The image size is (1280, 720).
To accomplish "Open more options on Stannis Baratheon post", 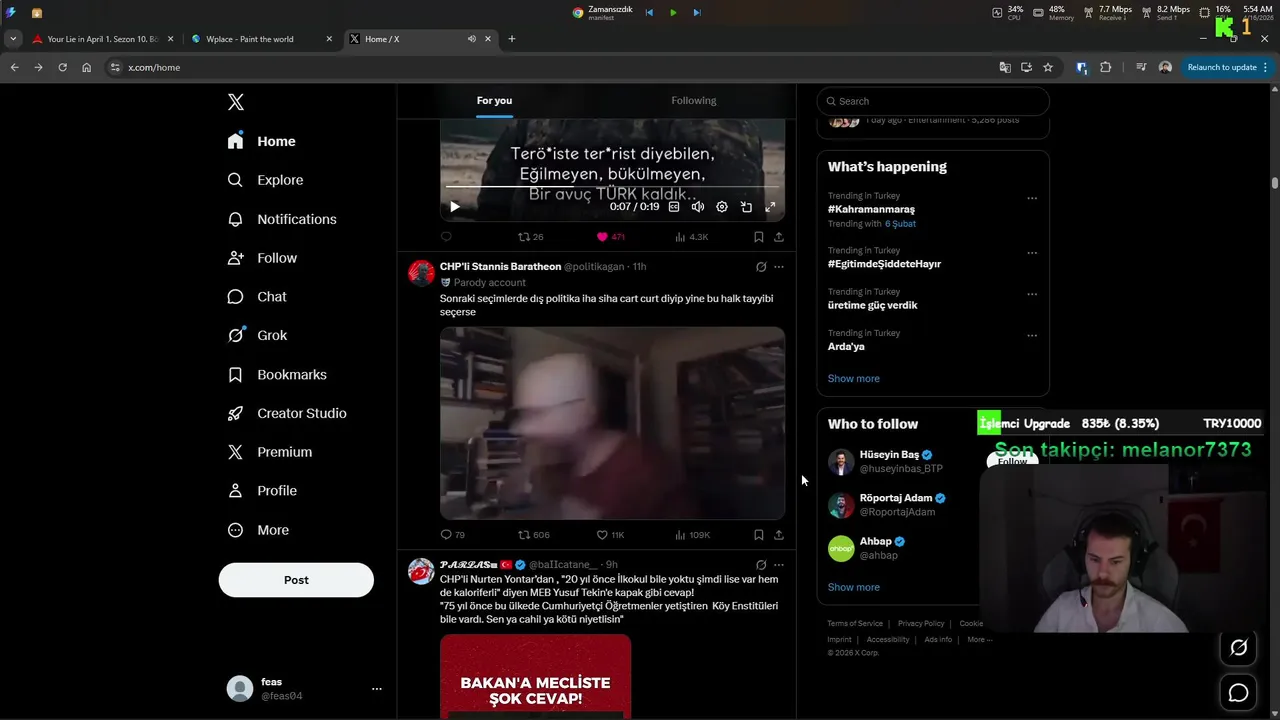I will [x=779, y=267].
